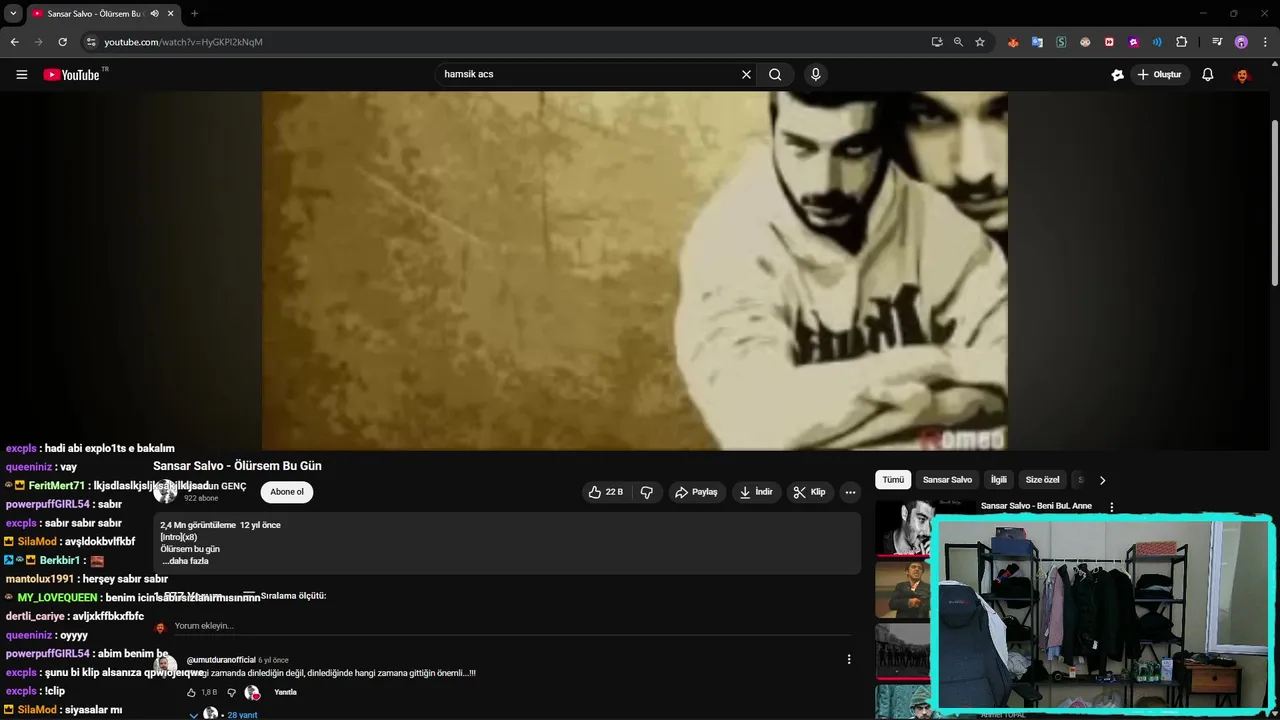The height and width of the screenshot is (720, 1280).
Task: Open the media control playlist icon
Action: pos(1217,42)
